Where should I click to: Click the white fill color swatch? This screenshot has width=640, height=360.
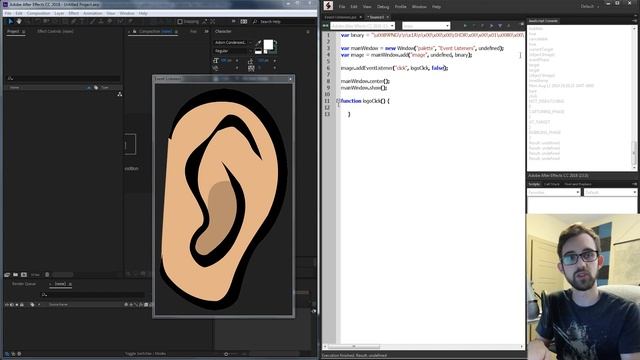point(268,44)
